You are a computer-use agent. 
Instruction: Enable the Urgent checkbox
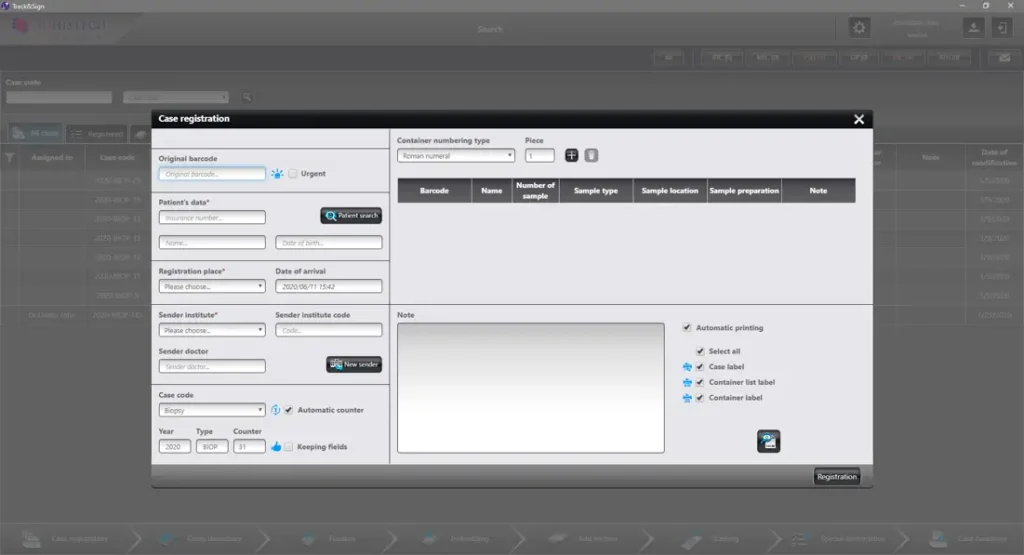pos(293,174)
